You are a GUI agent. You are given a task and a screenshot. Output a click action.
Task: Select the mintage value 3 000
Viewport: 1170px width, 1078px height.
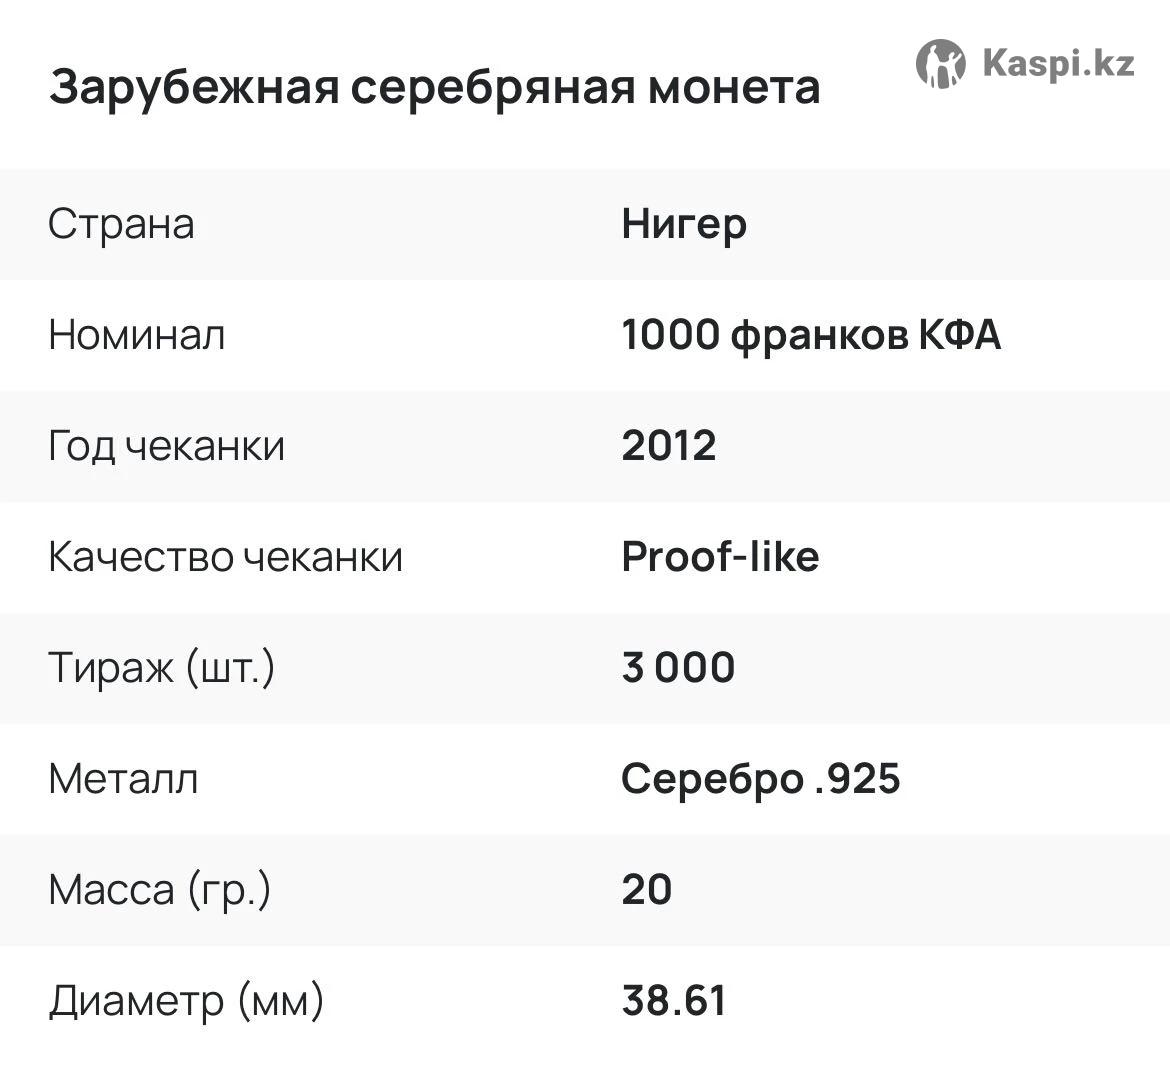pos(678,667)
